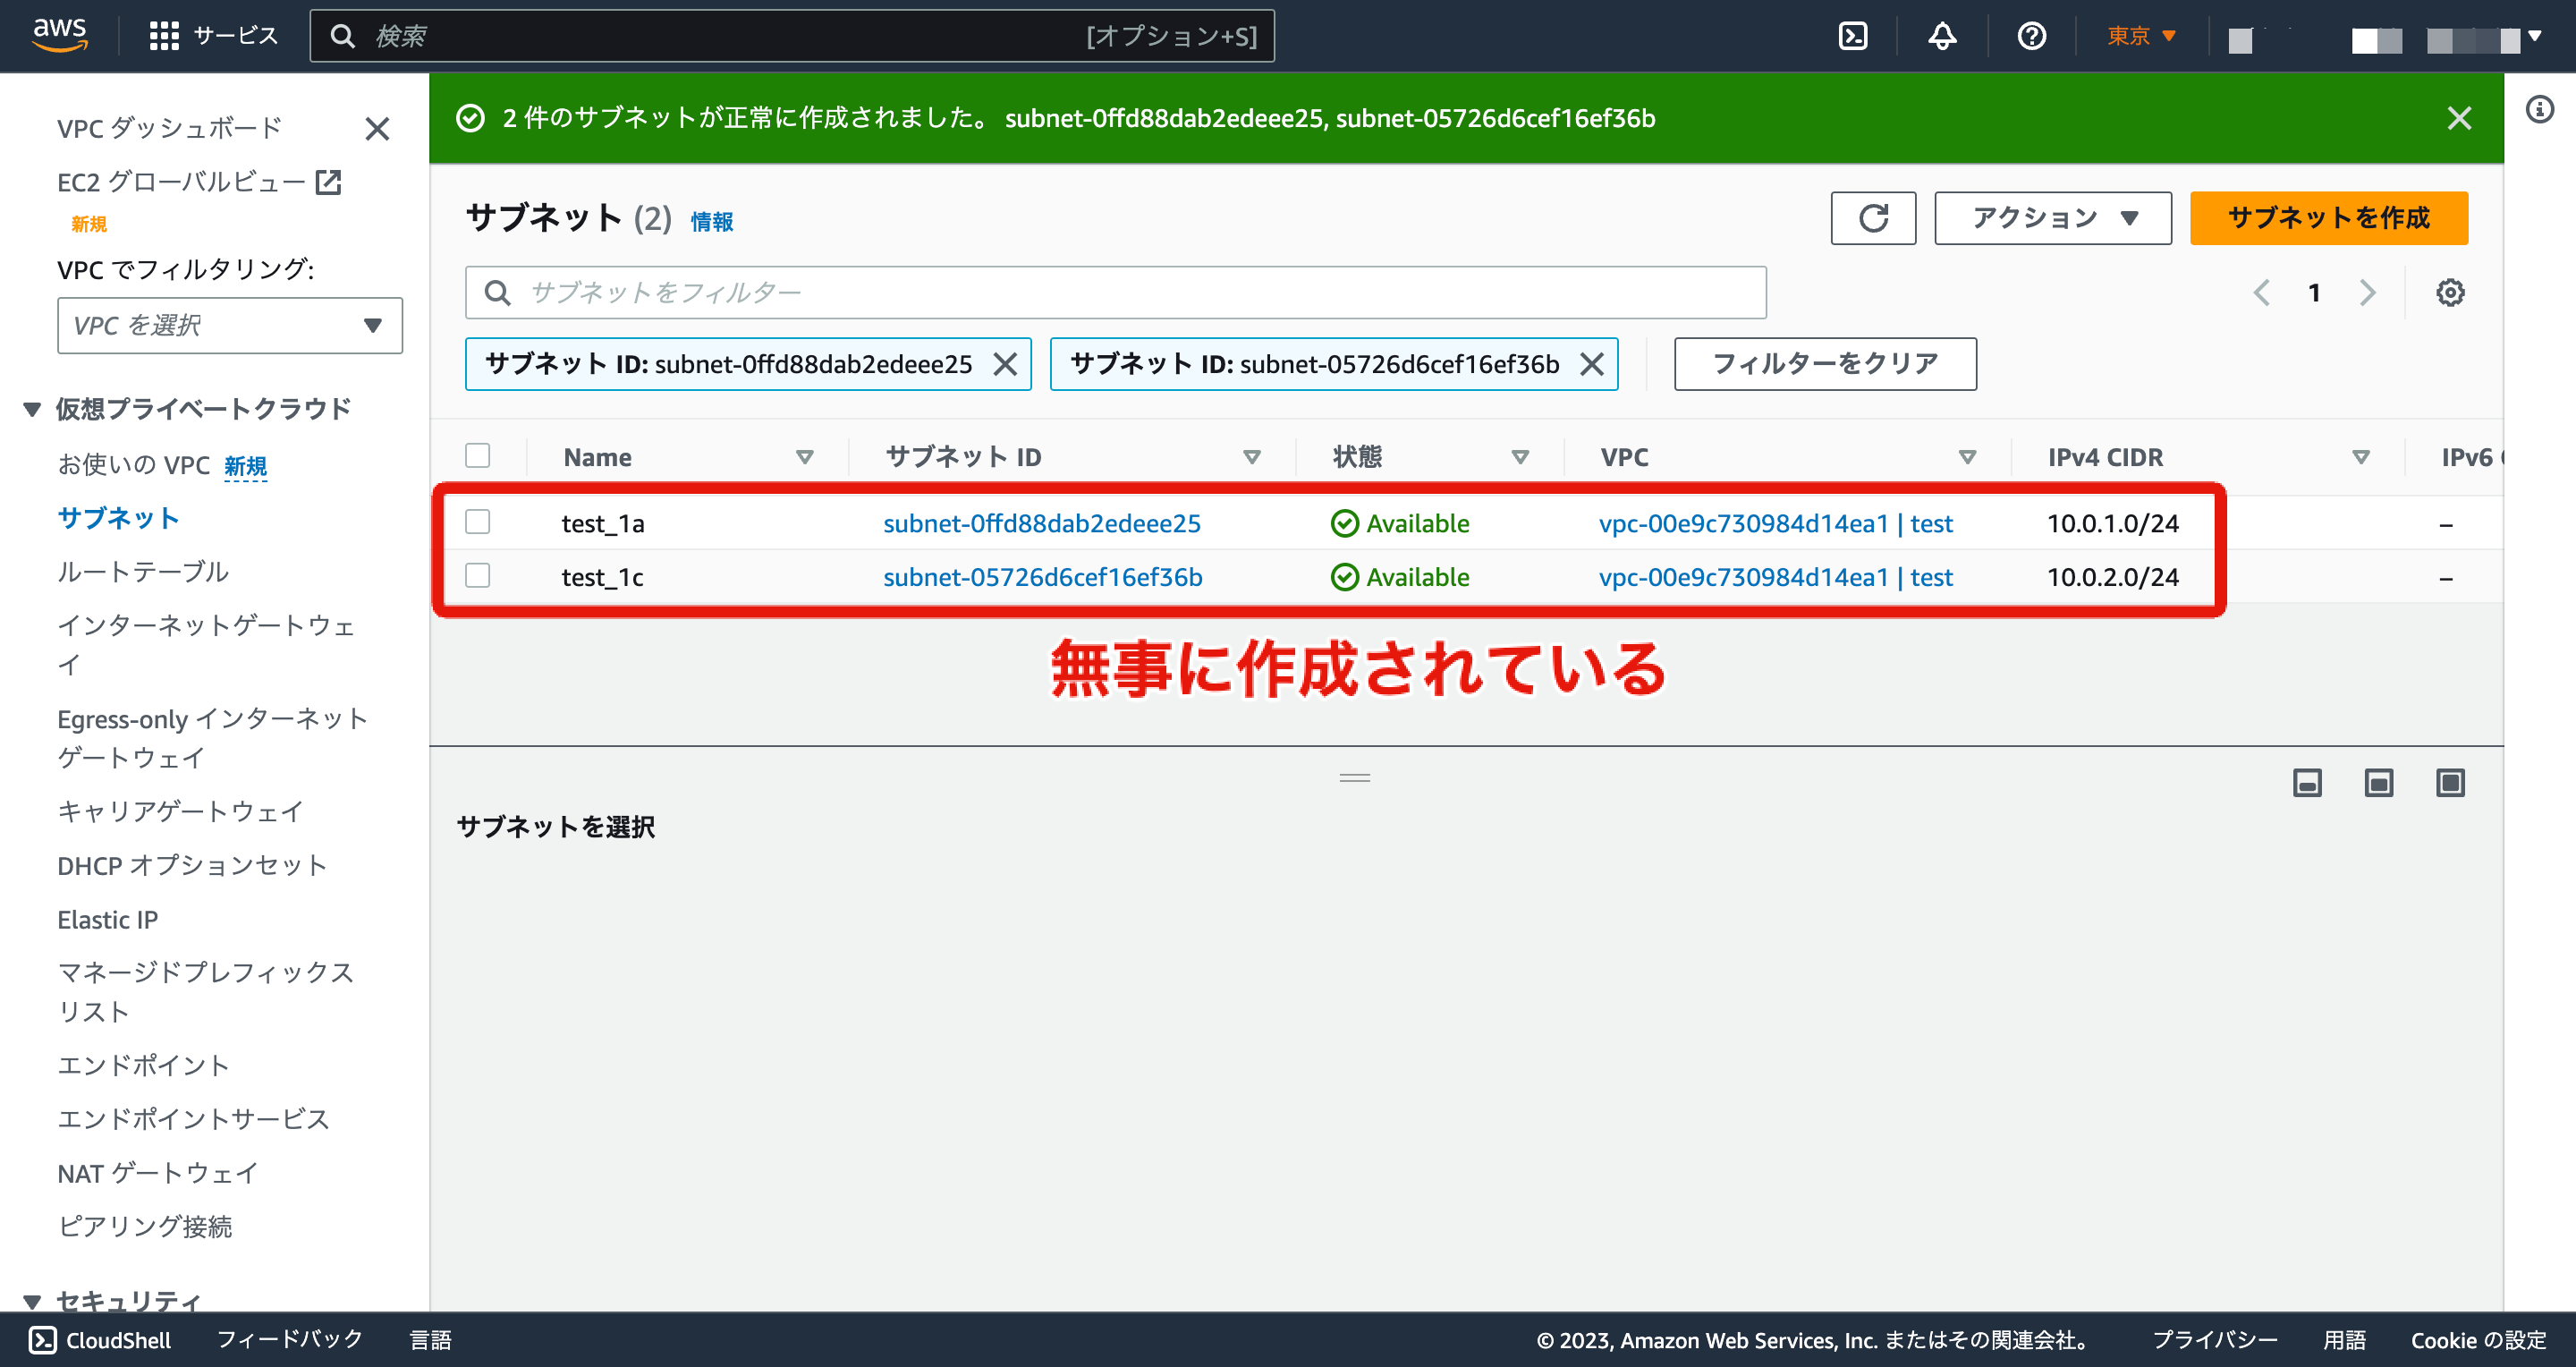Image resolution: width=2576 pixels, height=1367 pixels.
Task: Select the test_1a subnet checkbox
Action: (478, 522)
